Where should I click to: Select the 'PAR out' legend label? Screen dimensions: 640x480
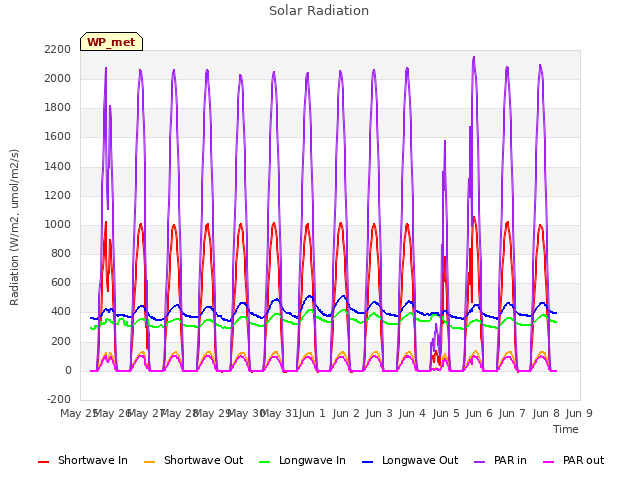[583, 460]
